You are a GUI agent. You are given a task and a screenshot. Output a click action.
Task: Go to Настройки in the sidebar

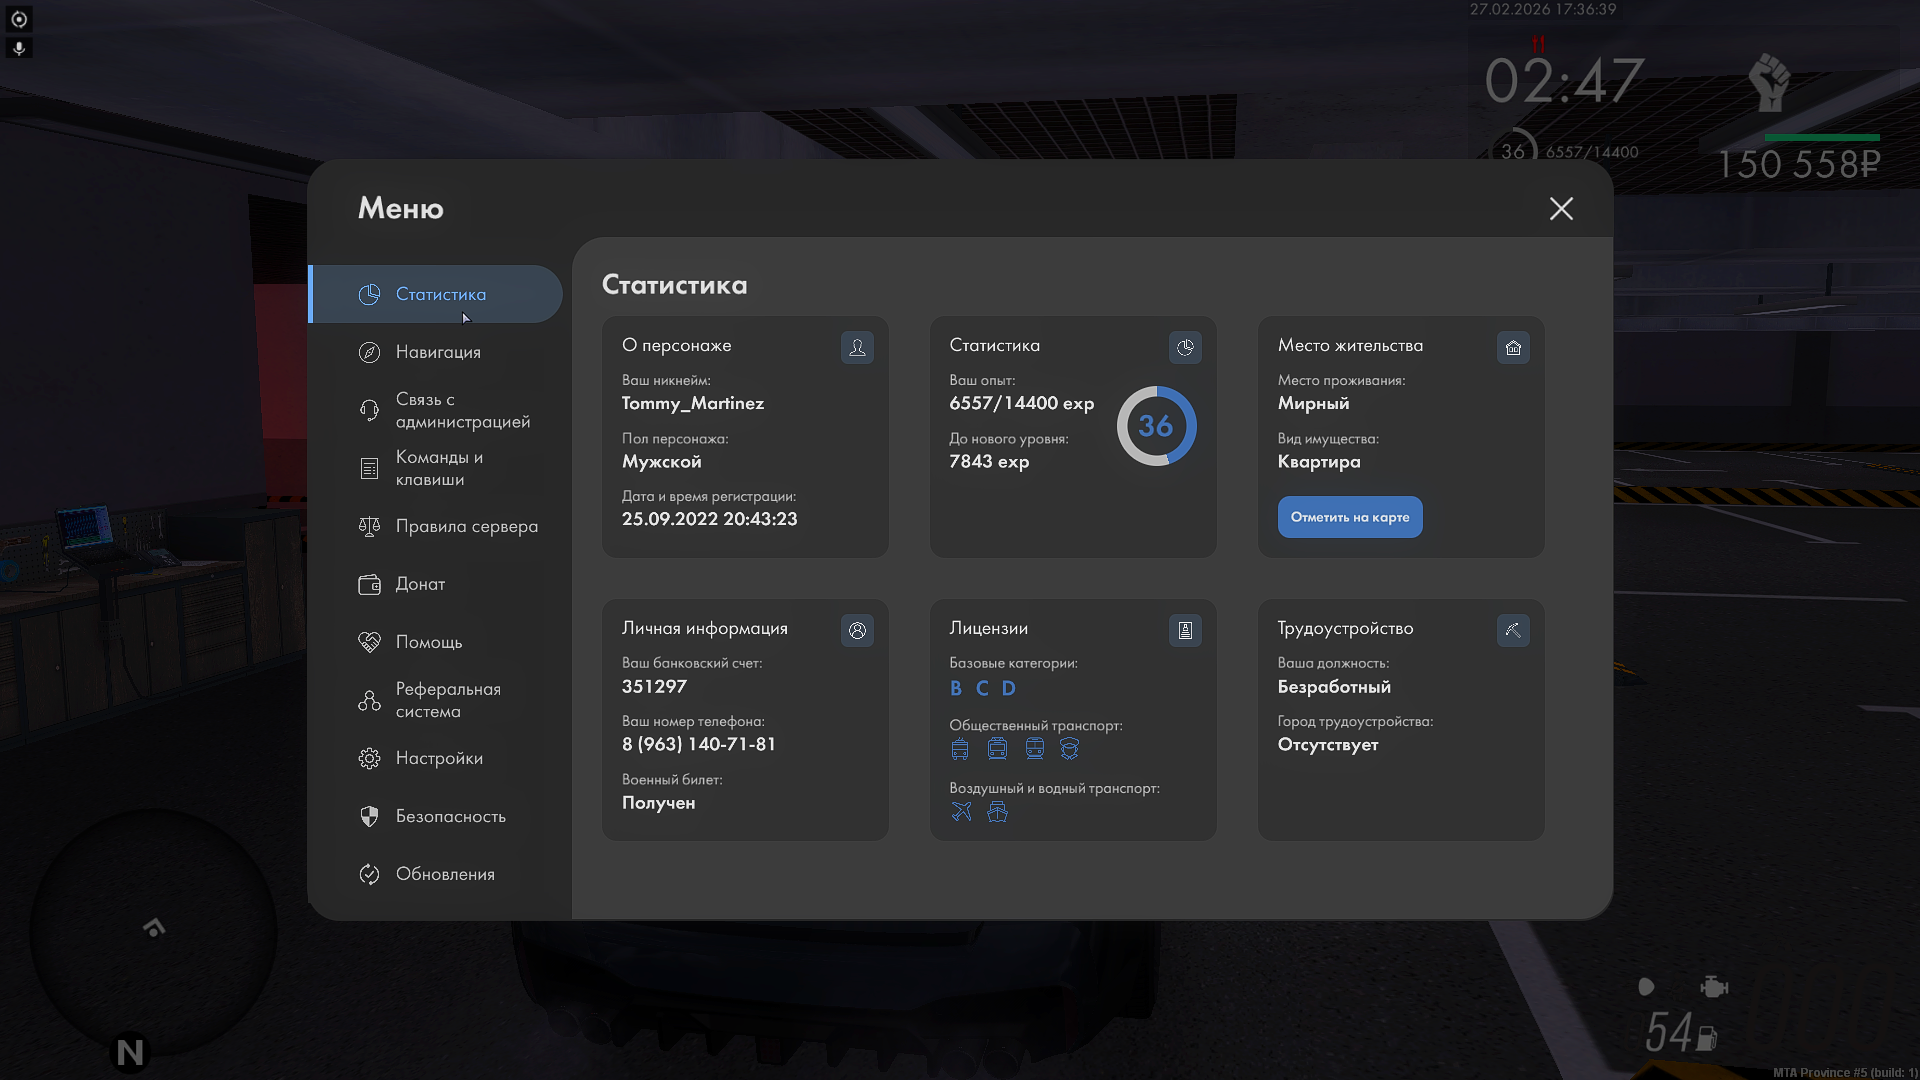pyautogui.click(x=439, y=758)
